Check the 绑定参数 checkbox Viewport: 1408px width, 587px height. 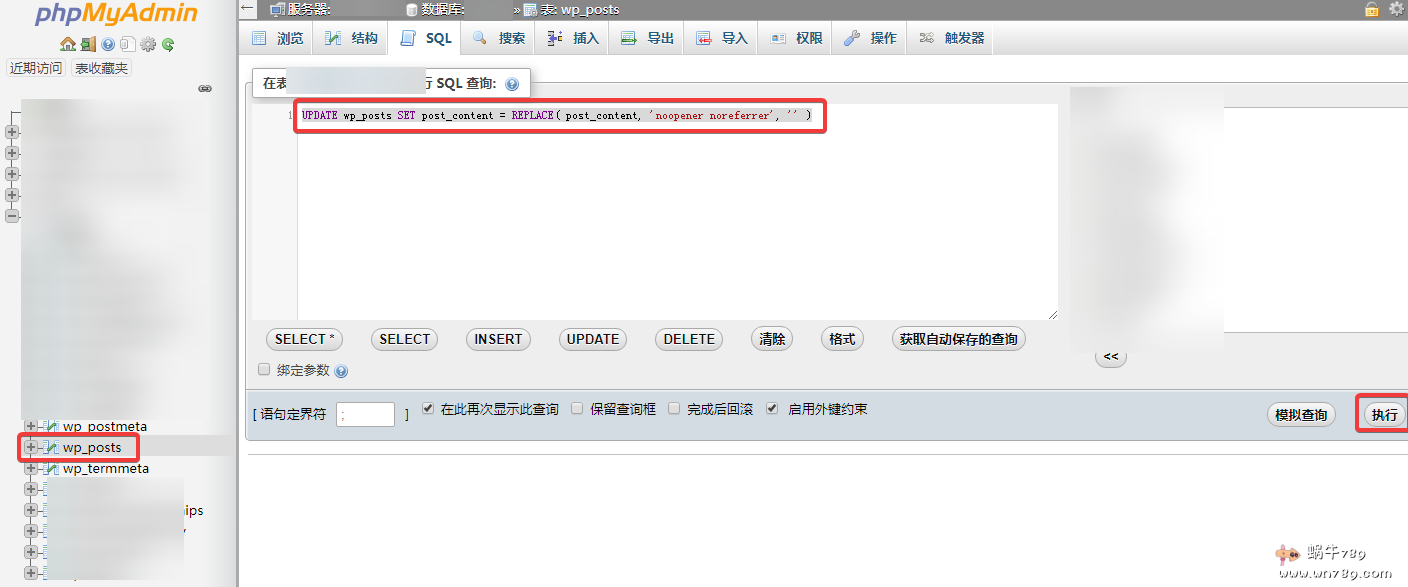pos(263,369)
